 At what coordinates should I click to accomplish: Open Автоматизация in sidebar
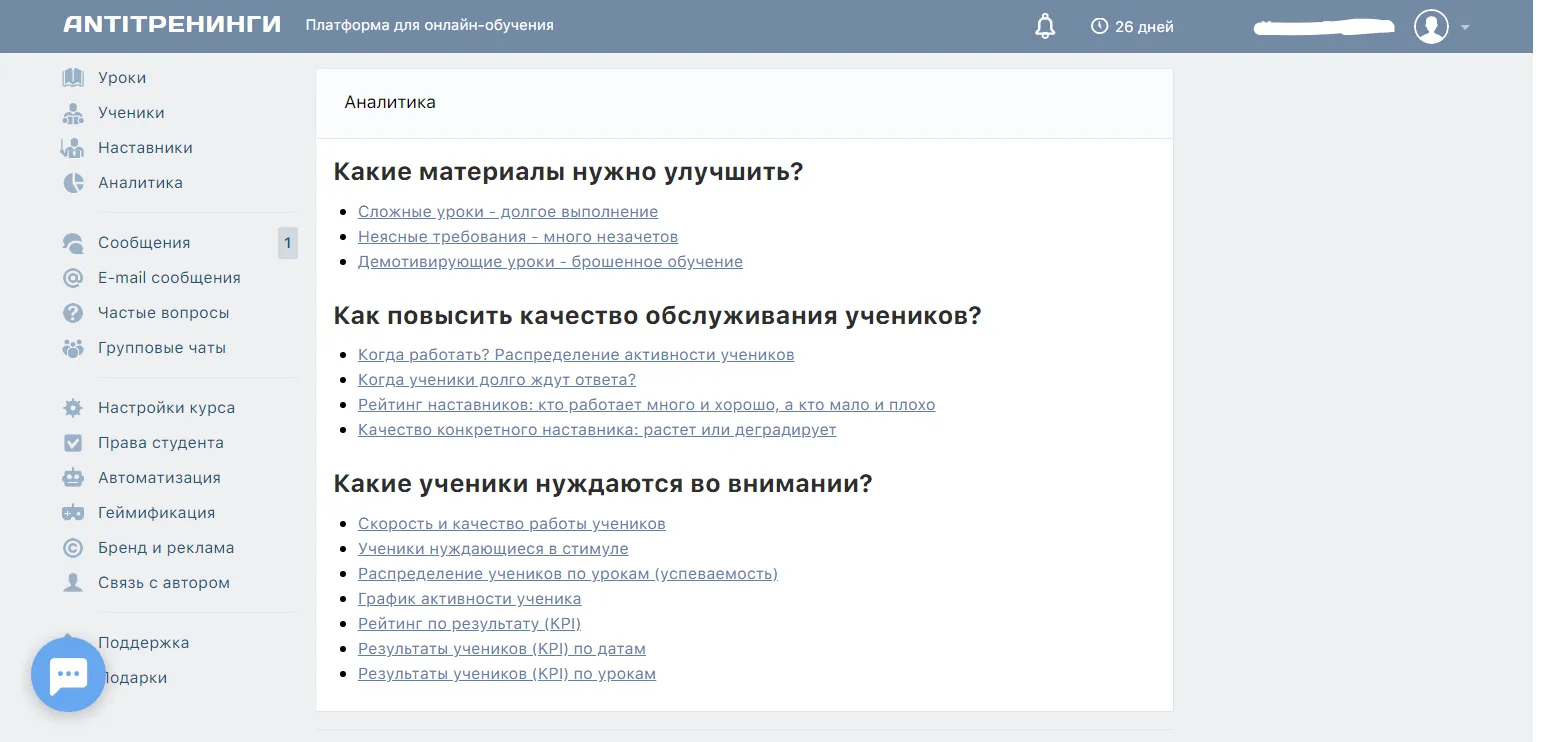tap(159, 478)
